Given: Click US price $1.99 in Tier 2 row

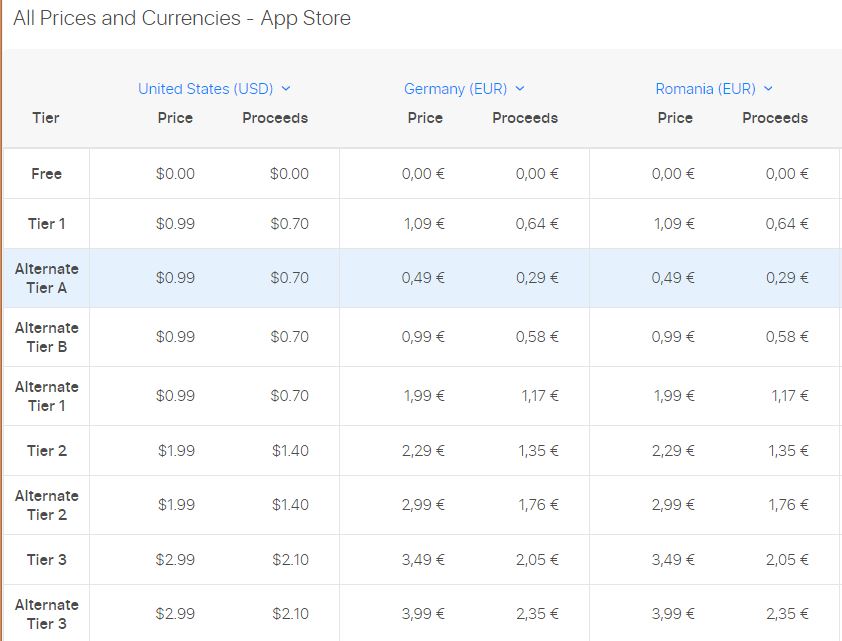Looking at the screenshot, I should 176,451.
